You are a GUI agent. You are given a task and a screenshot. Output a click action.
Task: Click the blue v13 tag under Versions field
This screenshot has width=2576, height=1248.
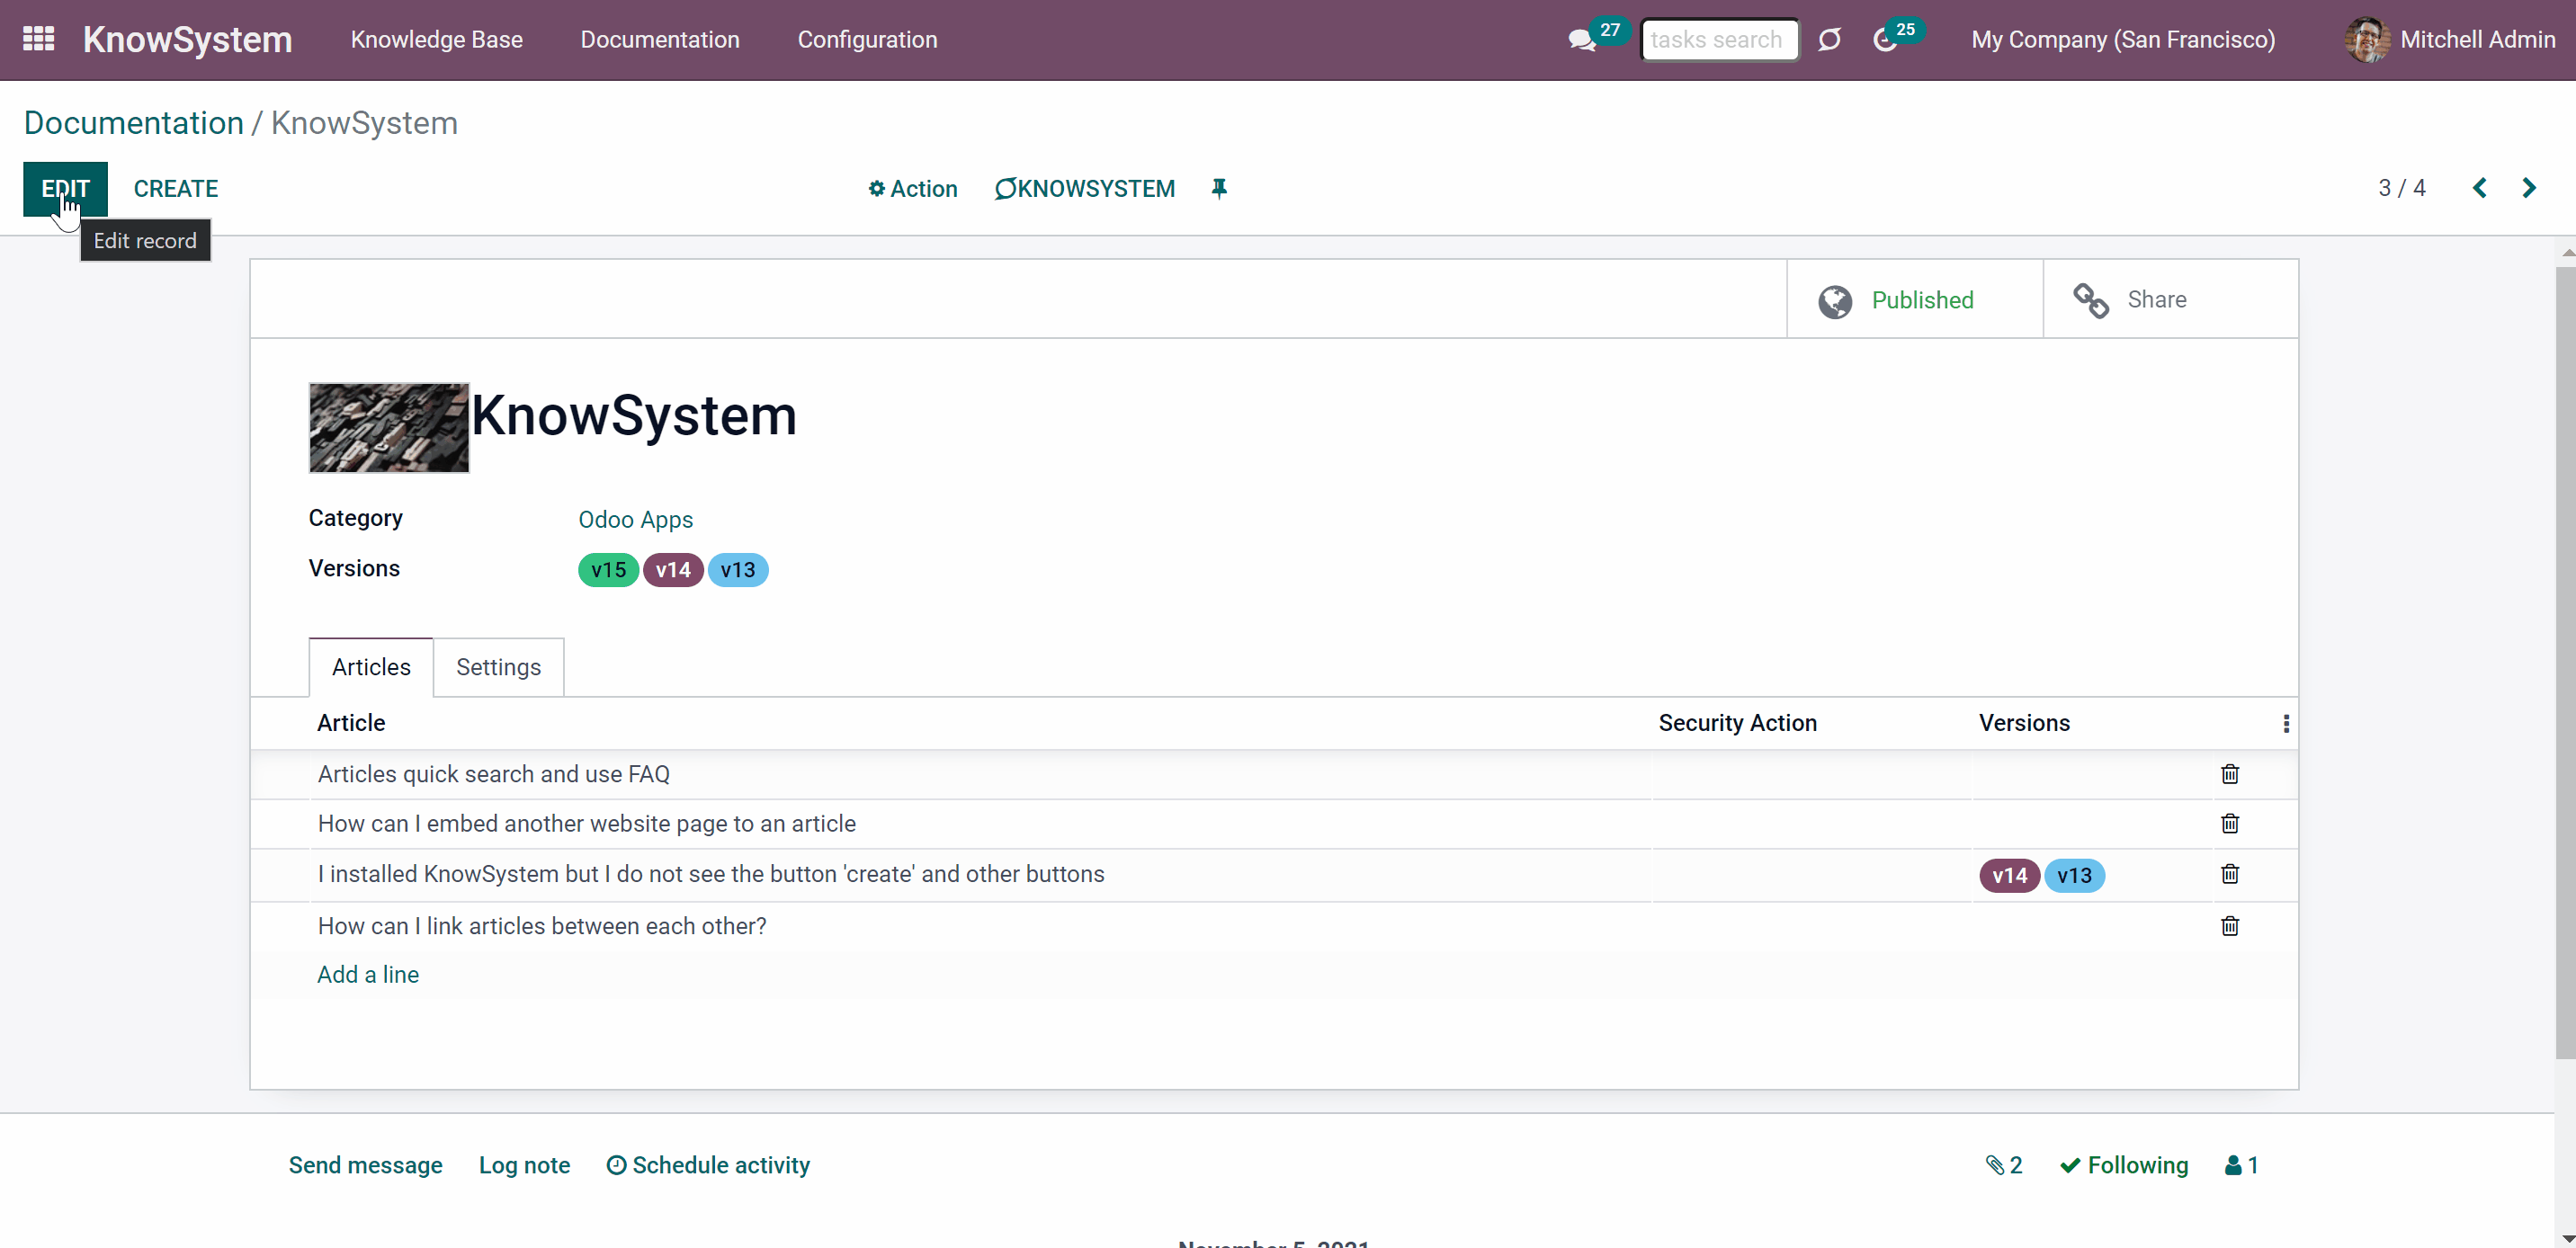point(738,570)
